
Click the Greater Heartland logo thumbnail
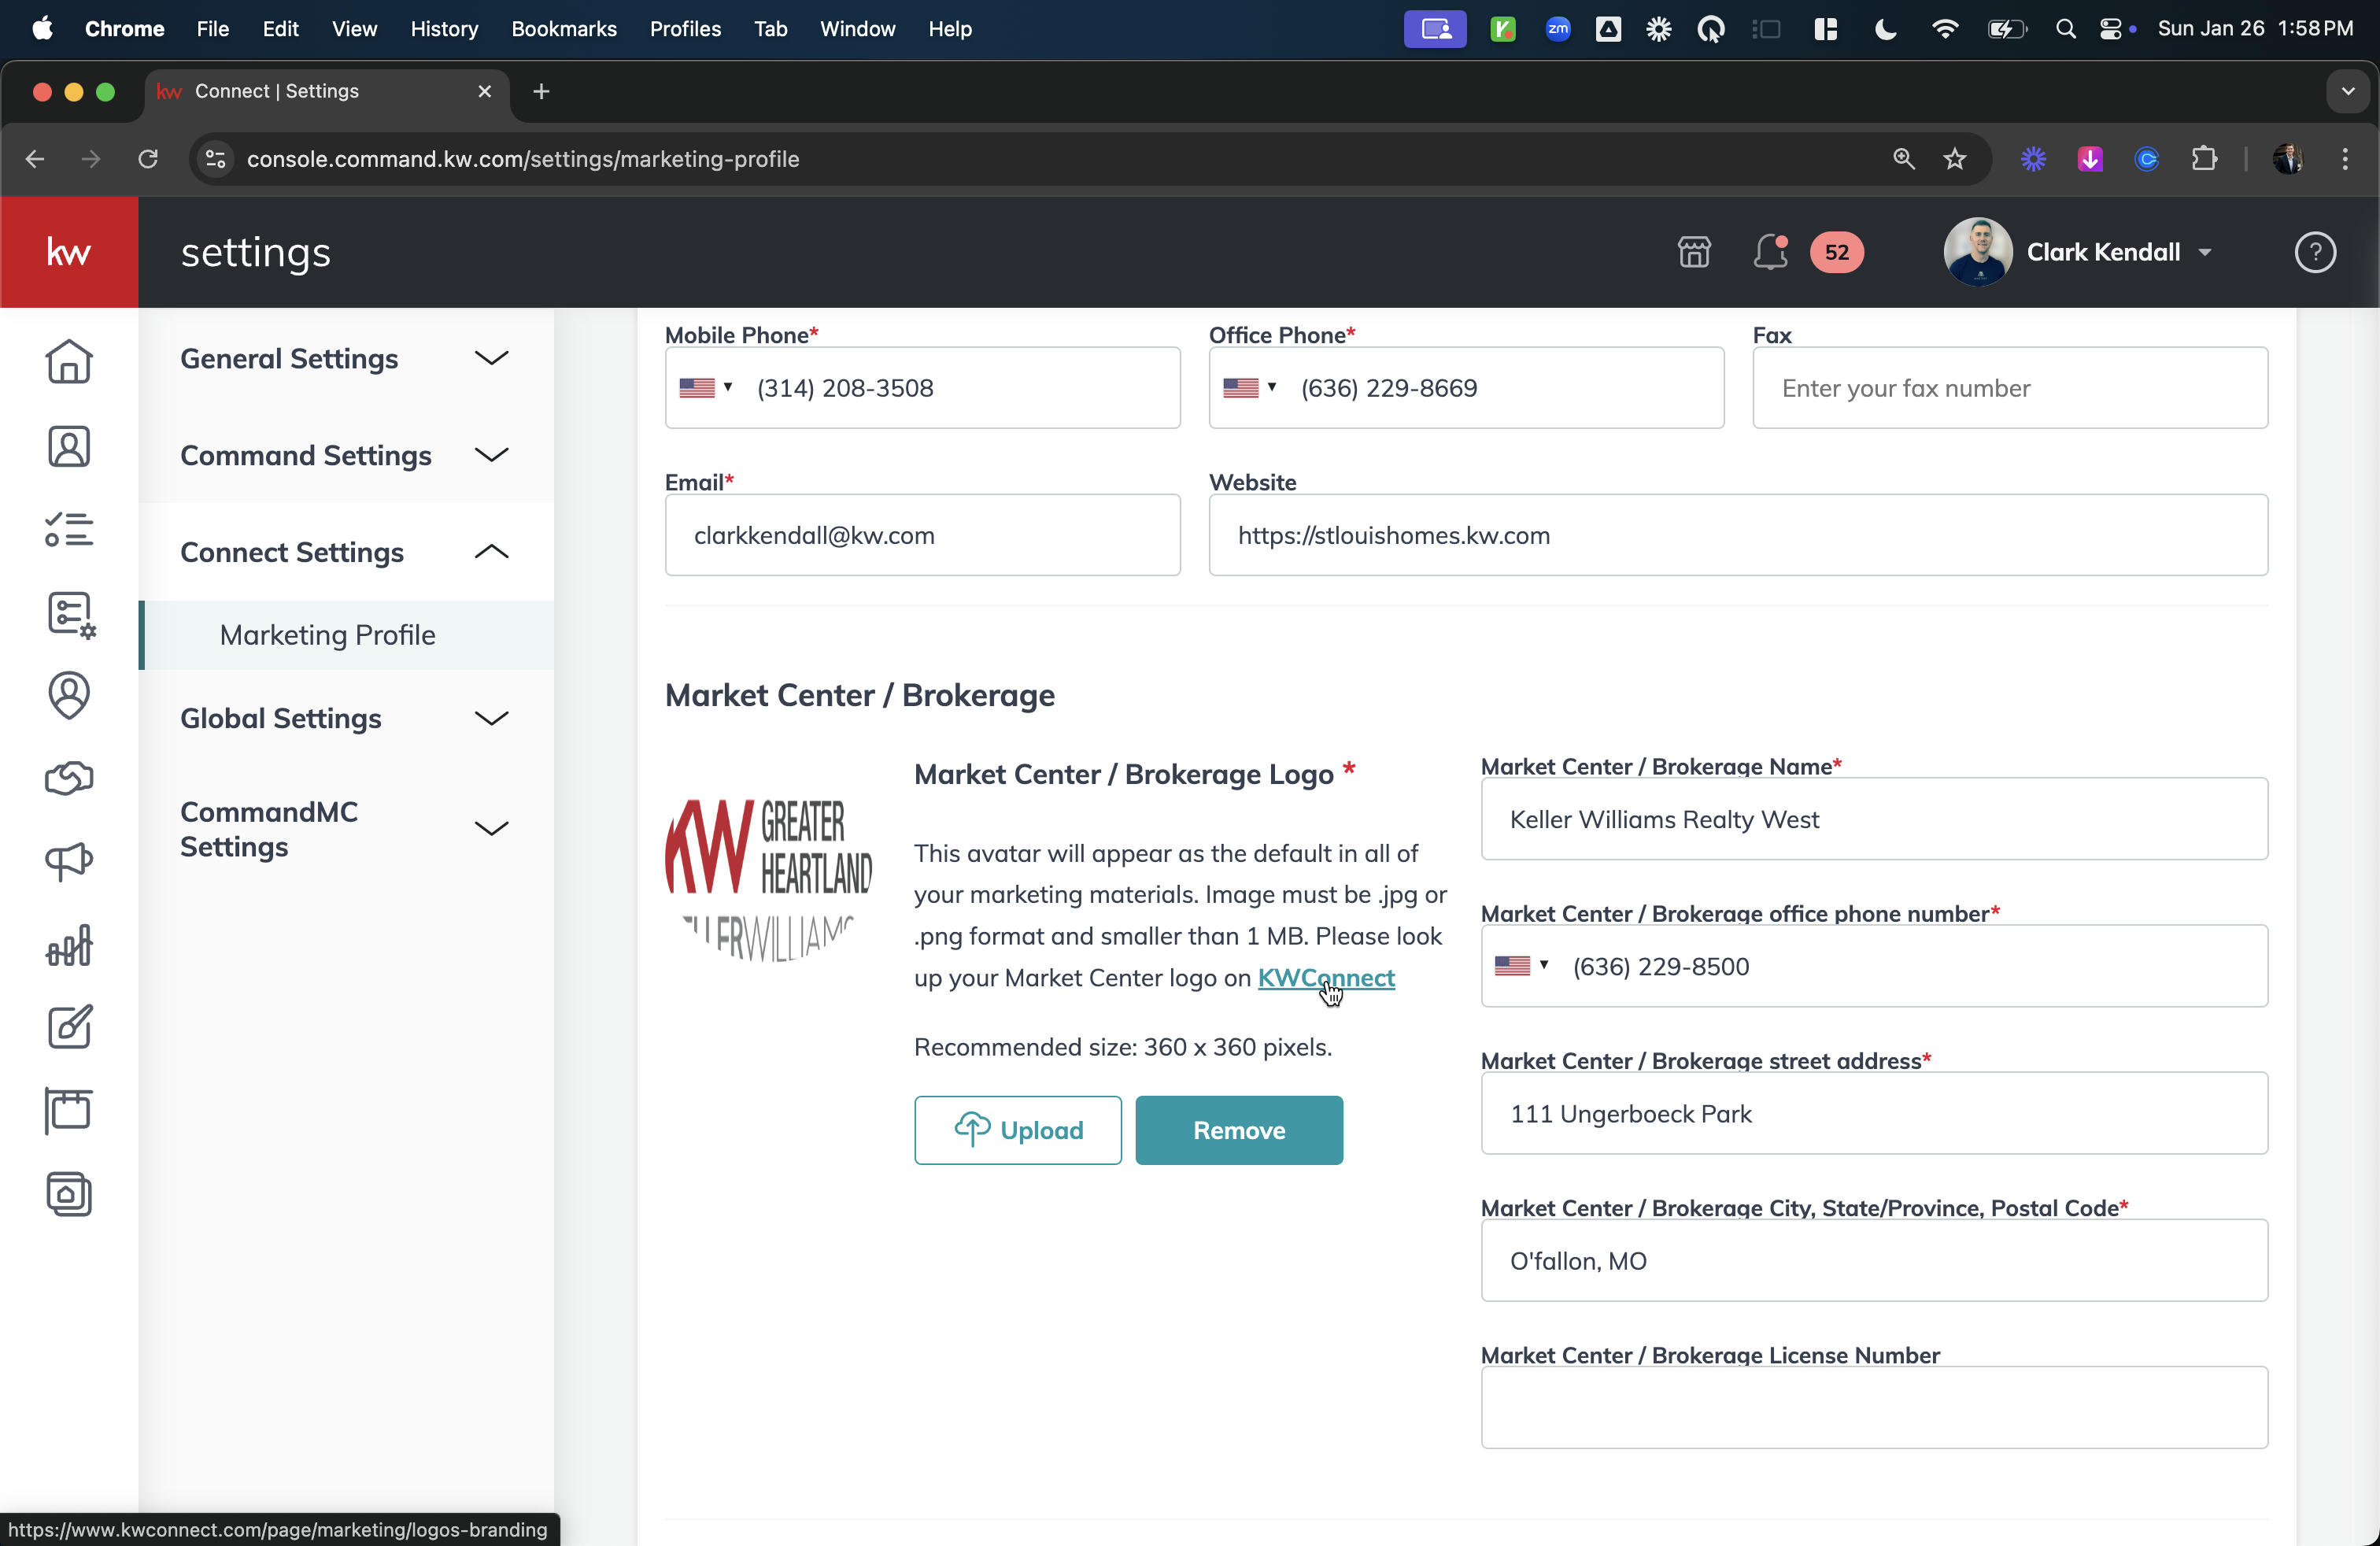(x=768, y=880)
